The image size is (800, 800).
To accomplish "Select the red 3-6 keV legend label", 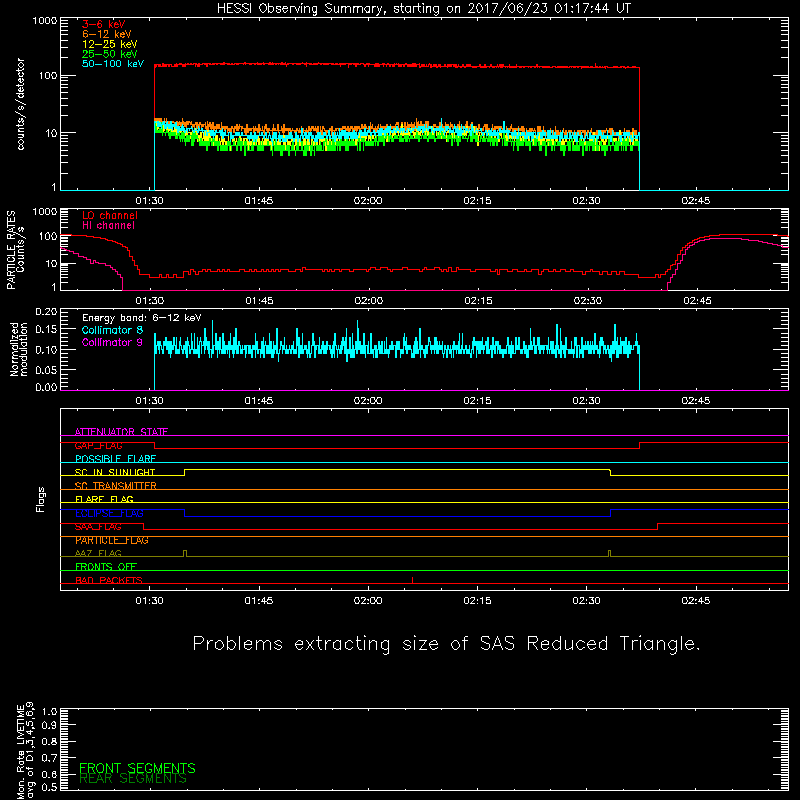I will [103, 24].
